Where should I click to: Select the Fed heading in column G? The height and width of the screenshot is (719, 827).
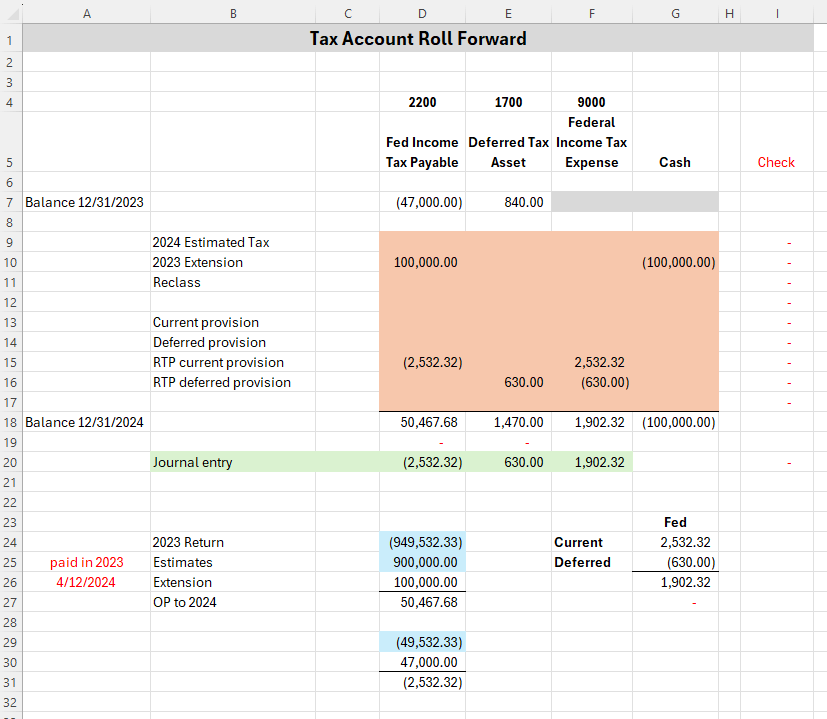click(675, 522)
